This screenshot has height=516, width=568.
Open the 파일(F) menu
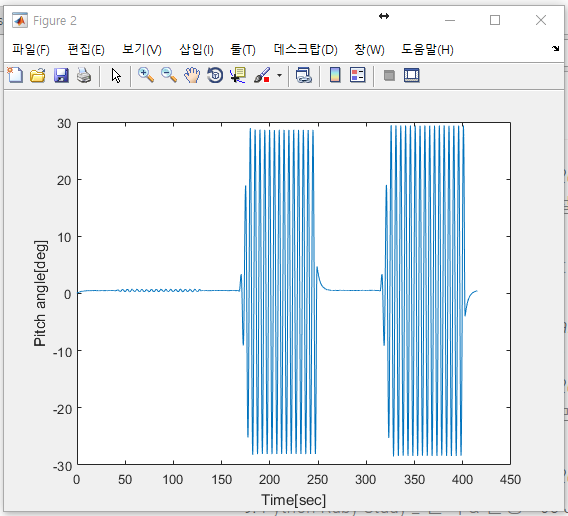(x=31, y=49)
